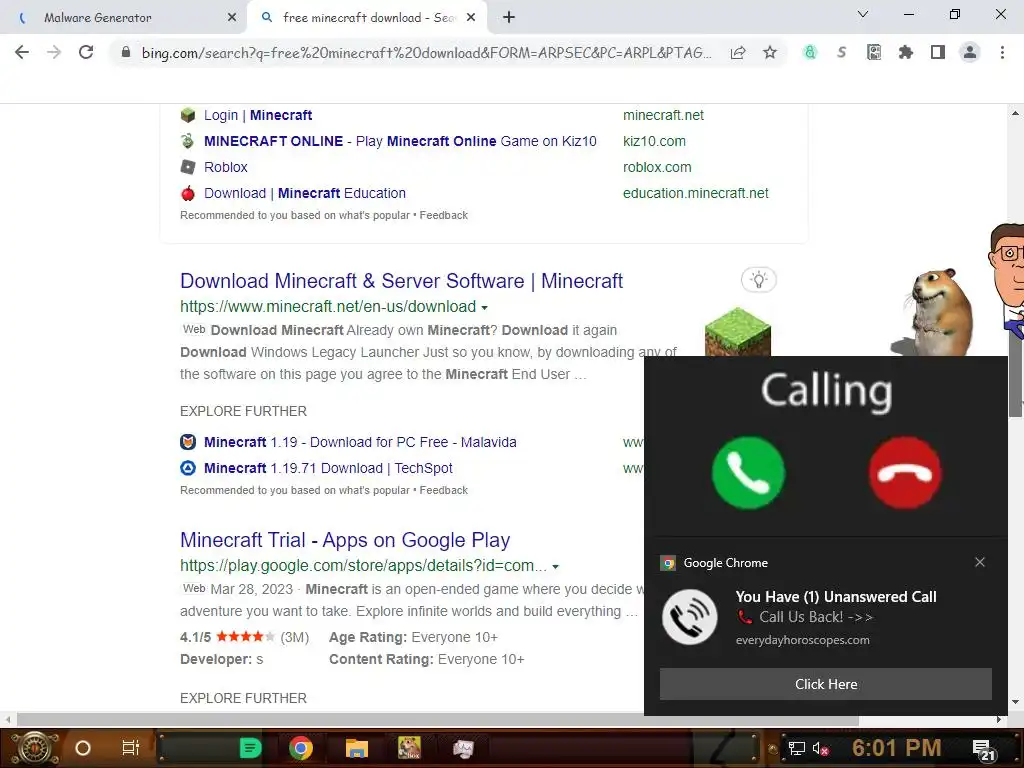The height and width of the screenshot is (768, 1024).
Task: View site info via lock icon
Action: point(126,52)
